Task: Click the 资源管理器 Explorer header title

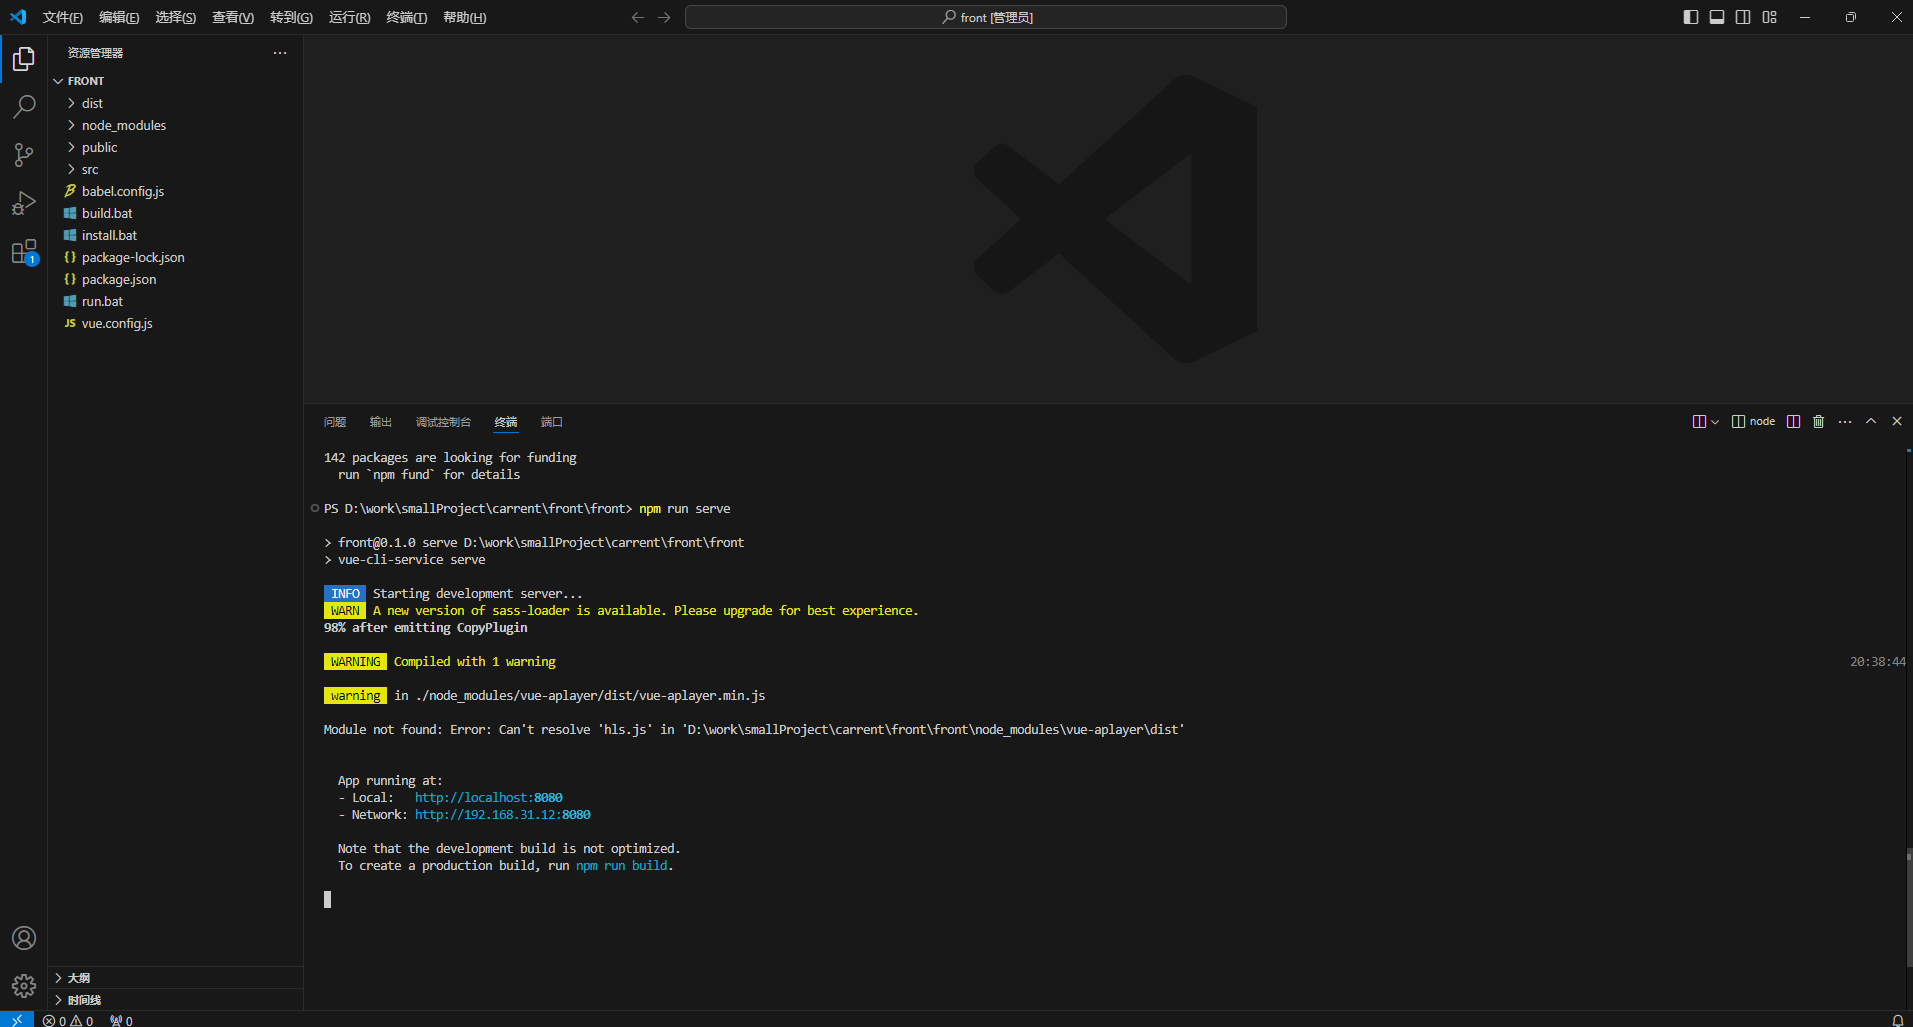Action: (95, 53)
